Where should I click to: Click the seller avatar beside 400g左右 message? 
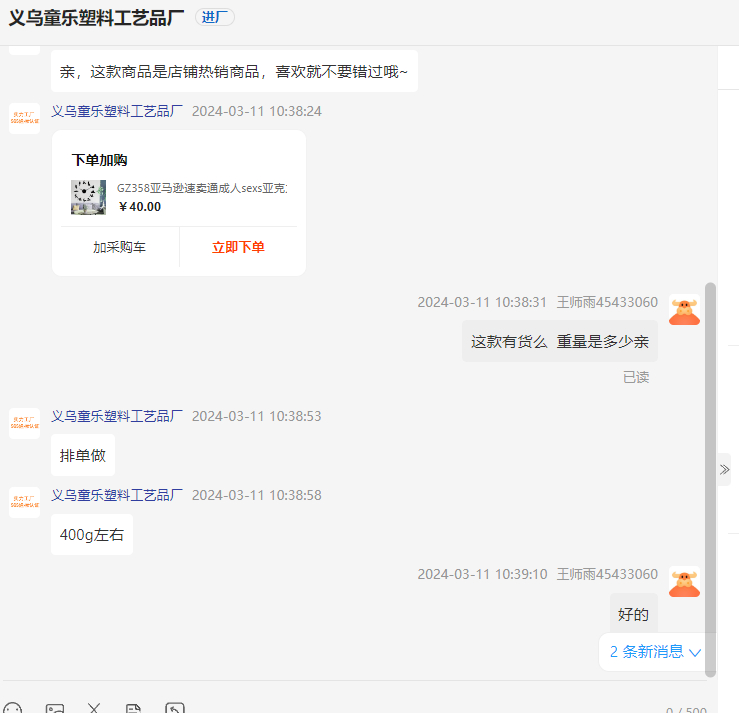click(24, 502)
